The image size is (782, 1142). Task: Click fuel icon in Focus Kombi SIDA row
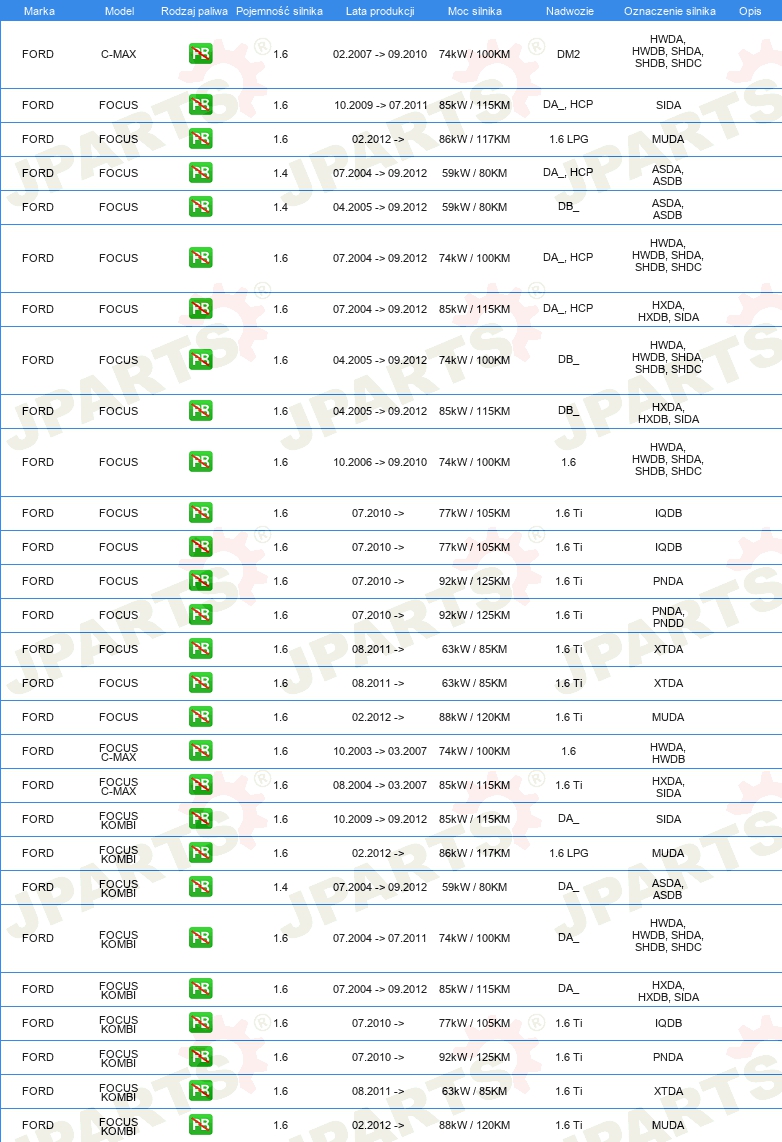point(200,819)
